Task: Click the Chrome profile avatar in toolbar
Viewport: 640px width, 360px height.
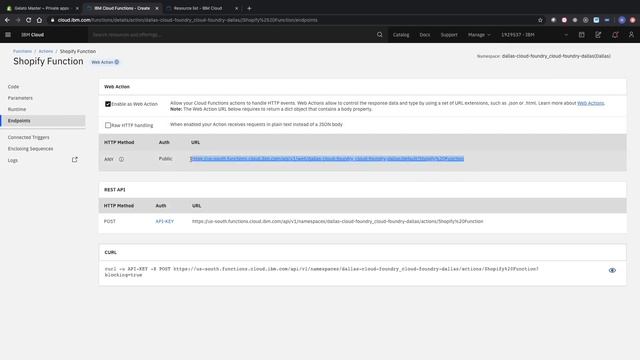Action: pyautogui.click(x=622, y=20)
